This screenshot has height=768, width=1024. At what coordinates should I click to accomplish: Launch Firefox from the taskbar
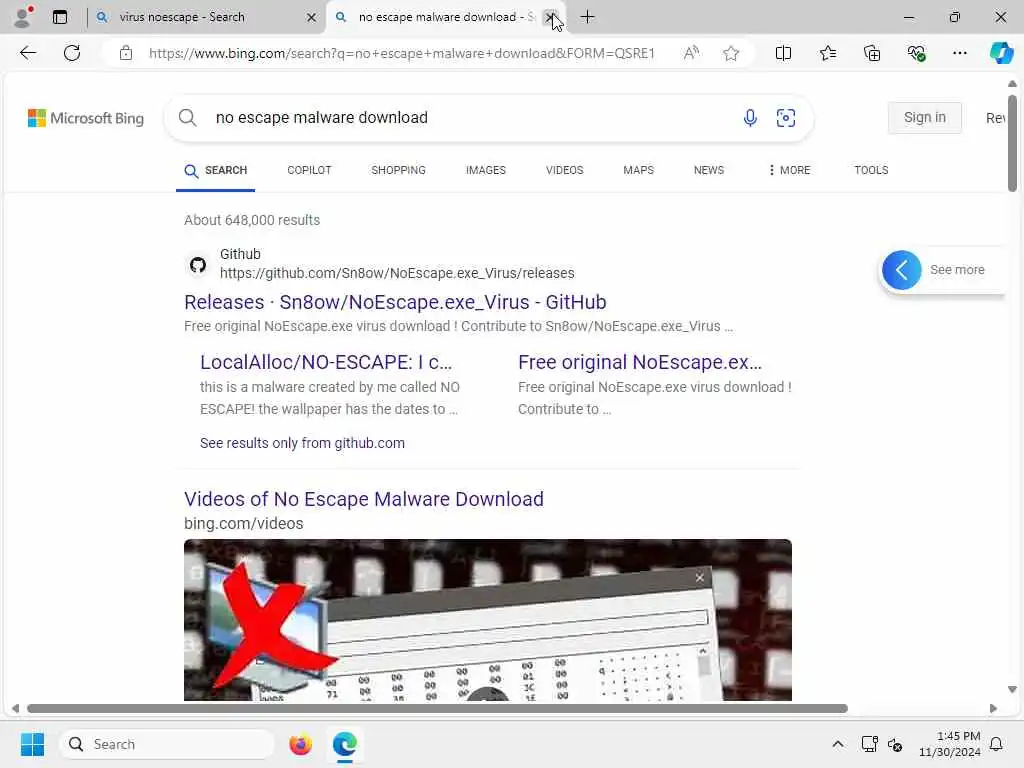300,744
